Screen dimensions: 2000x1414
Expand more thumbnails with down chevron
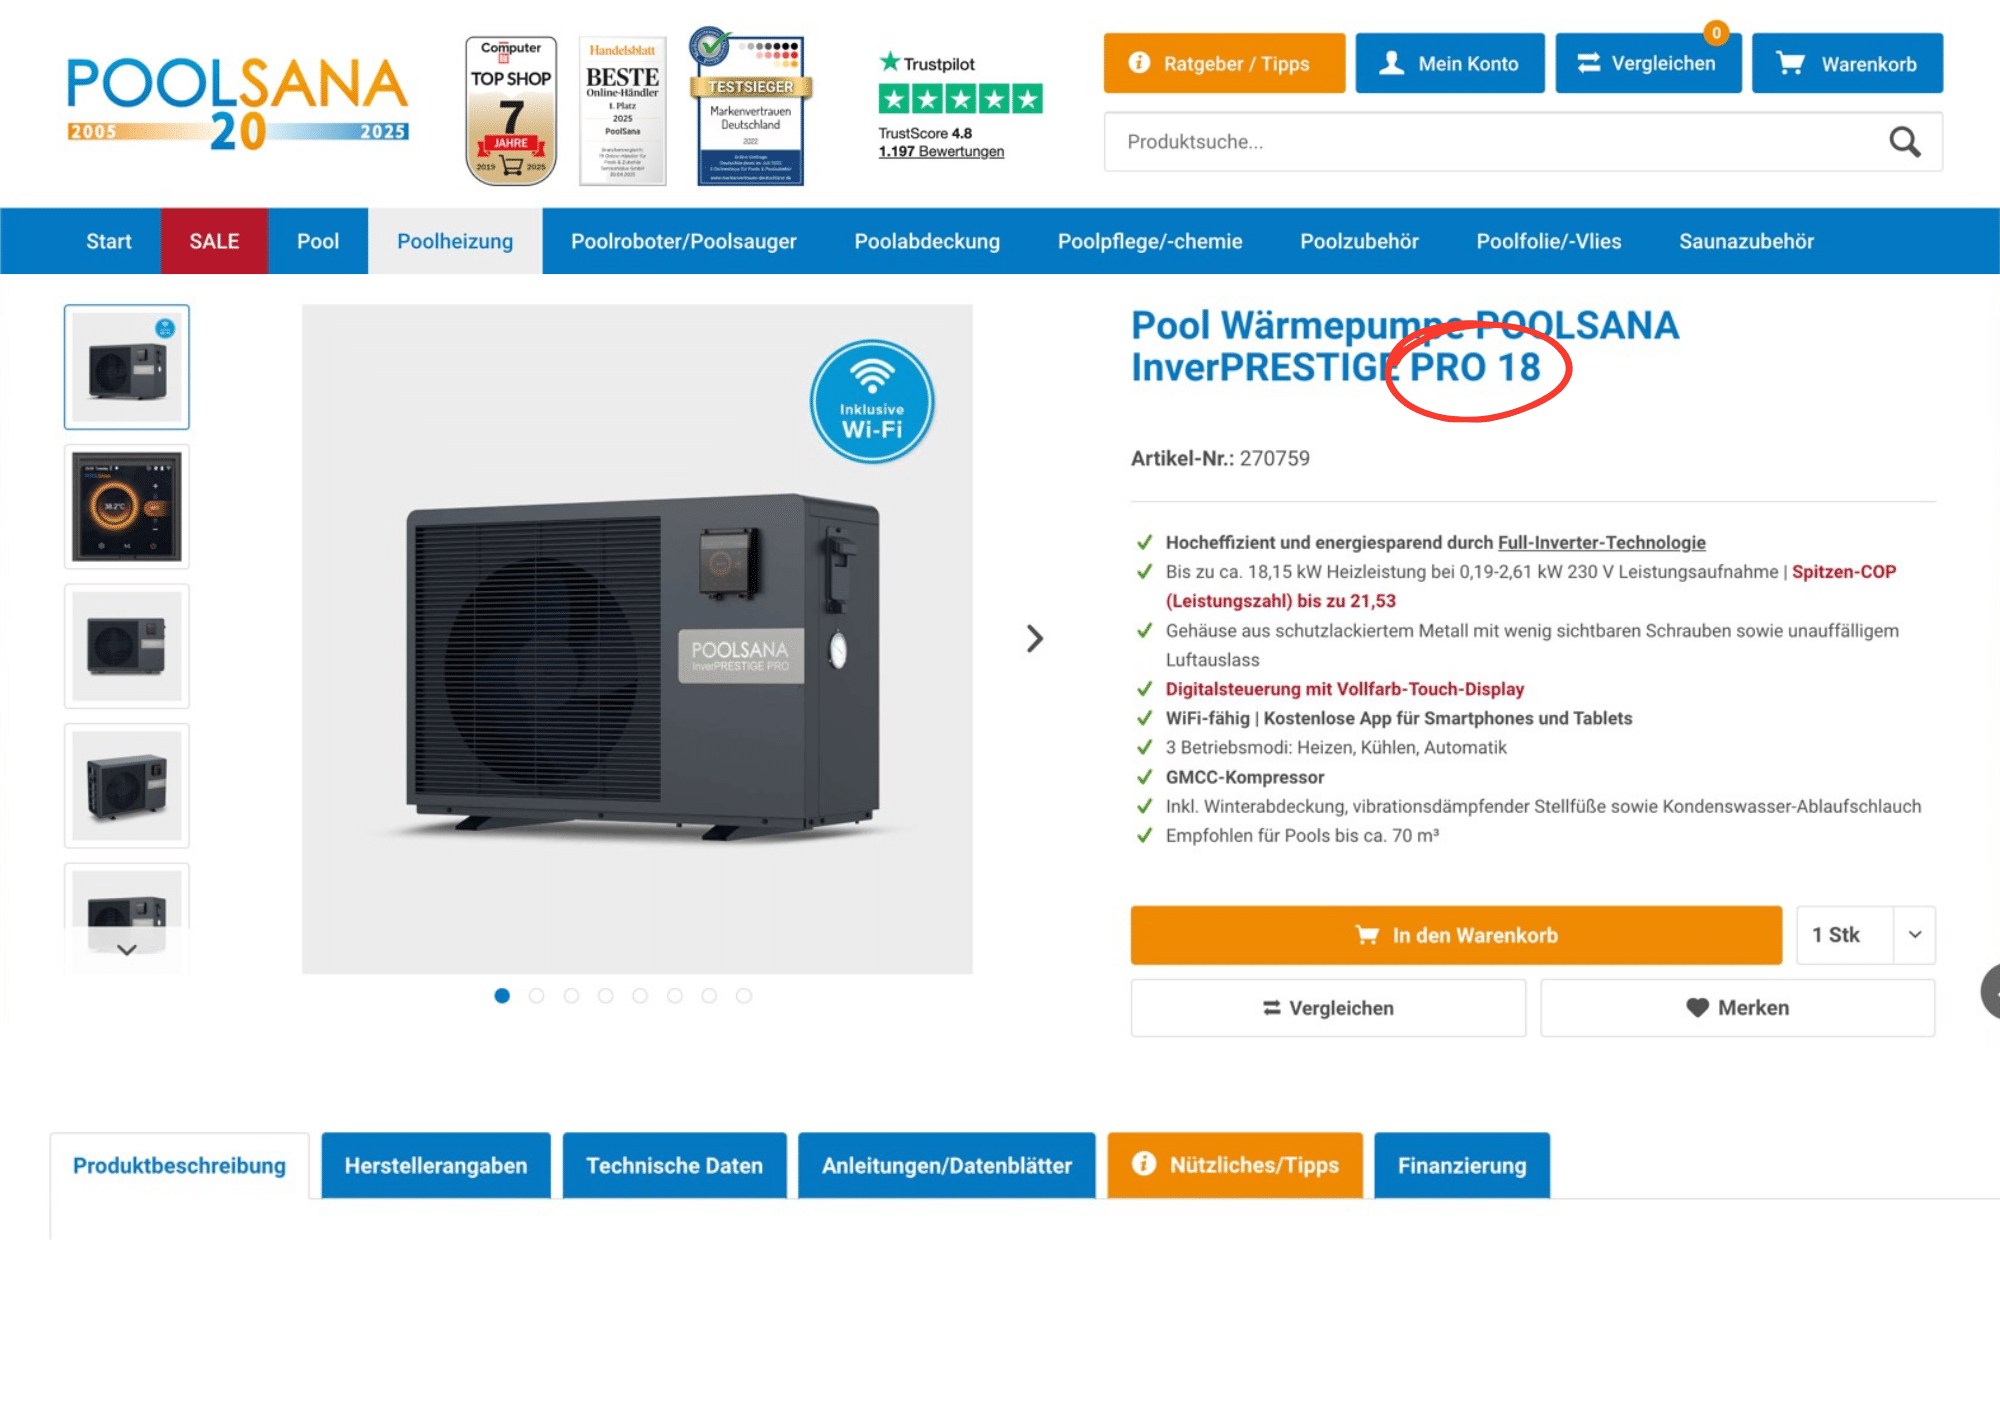pyautogui.click(x=127, y=950)
